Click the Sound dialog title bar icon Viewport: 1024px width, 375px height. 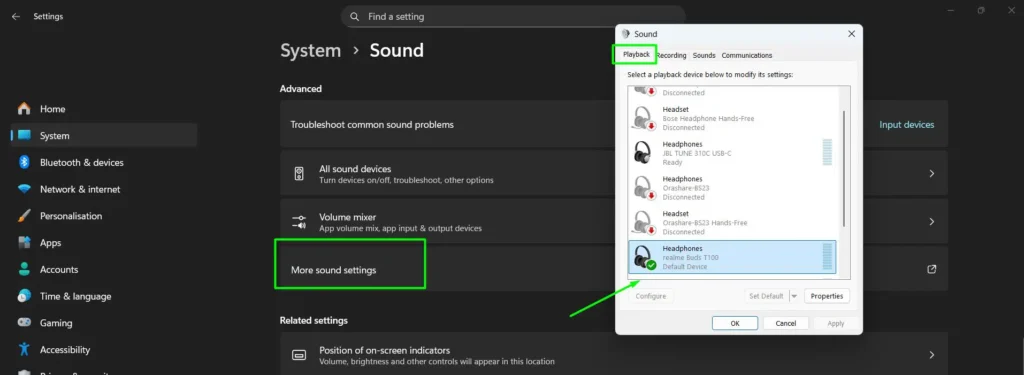click(x=626, y=34)
